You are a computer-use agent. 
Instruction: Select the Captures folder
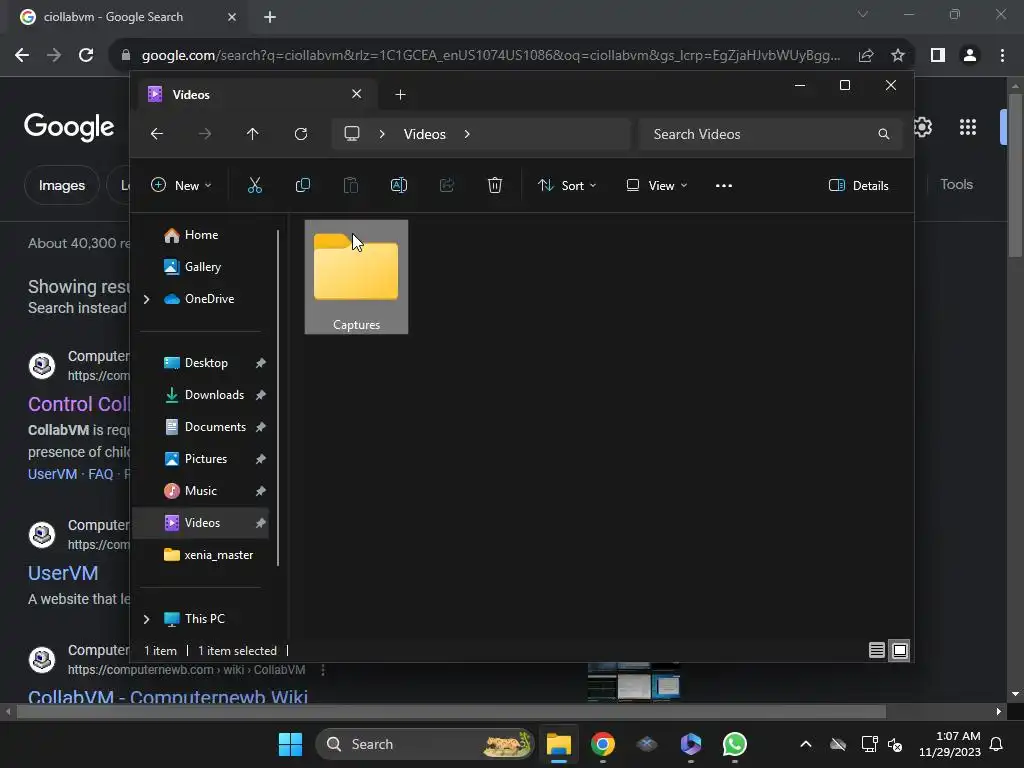click(357, 277)
